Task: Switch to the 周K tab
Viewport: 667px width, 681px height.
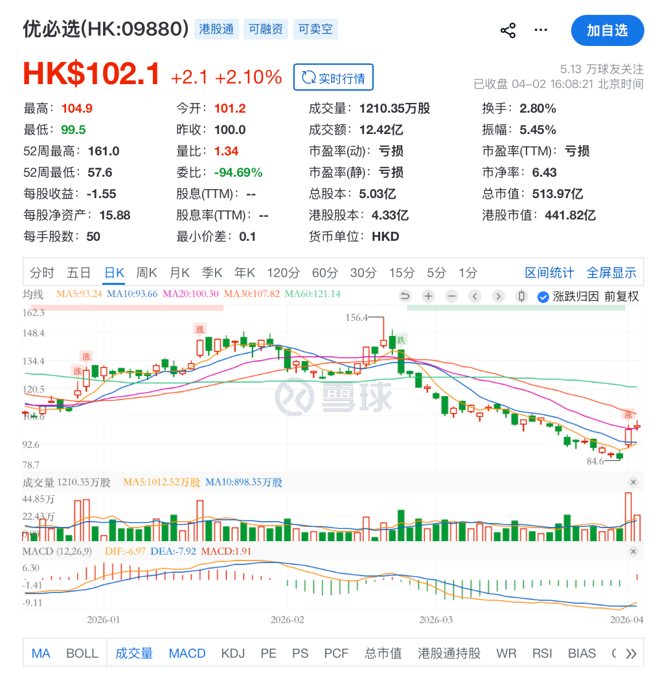Action: point(146,272)
